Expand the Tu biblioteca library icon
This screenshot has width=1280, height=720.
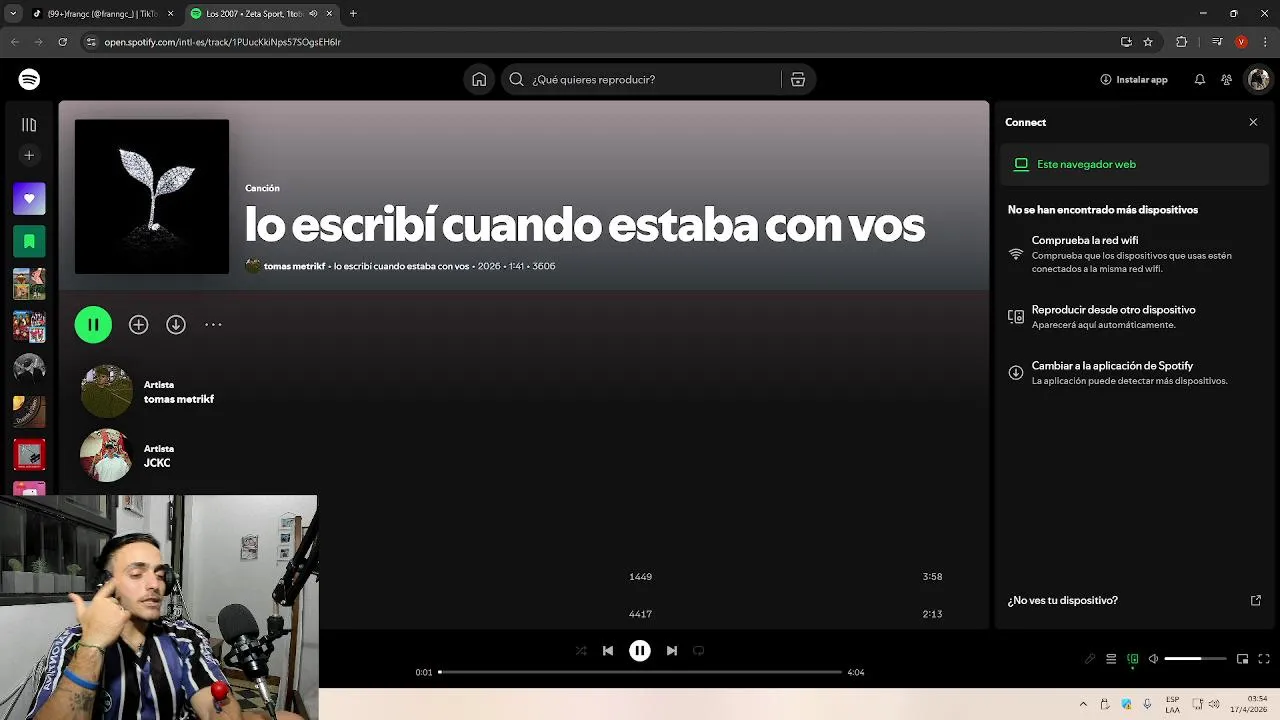point(29,125)
